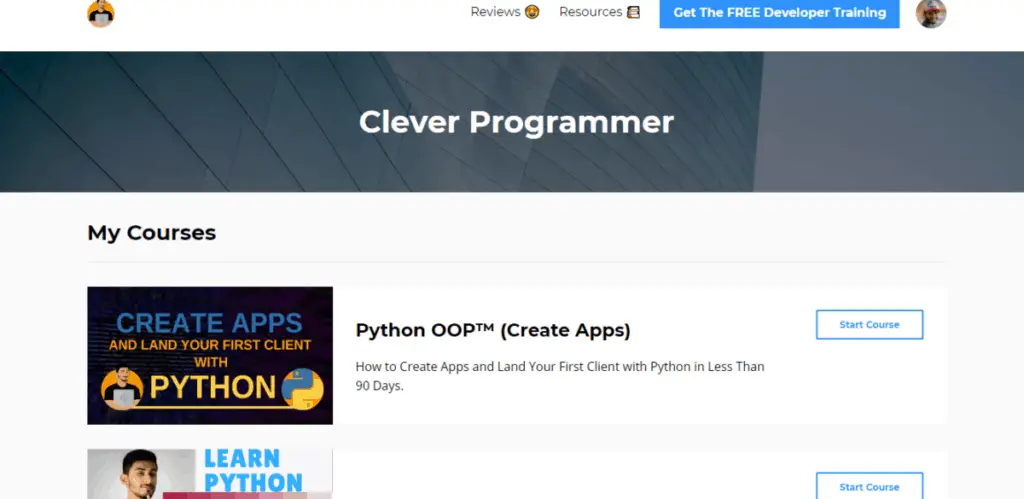Click the books emoji beside Resources
The image size is (1024, 499).
(x=633, y=12)
